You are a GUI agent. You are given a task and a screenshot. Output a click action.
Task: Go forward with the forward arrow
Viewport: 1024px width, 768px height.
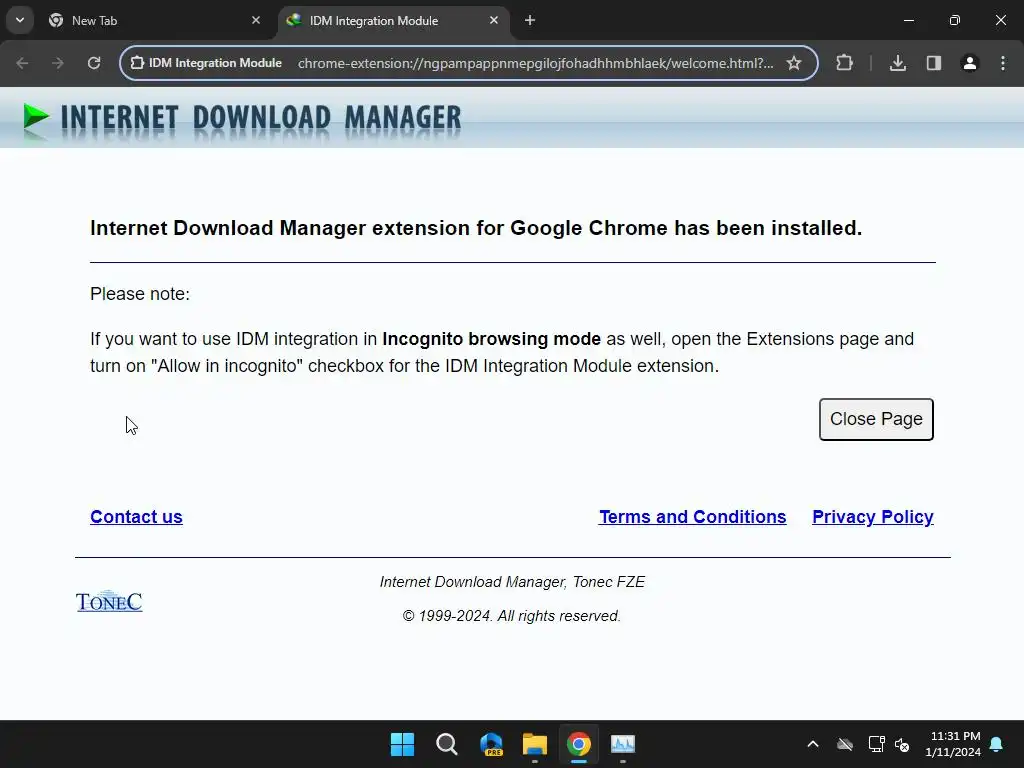pos(58,63)
